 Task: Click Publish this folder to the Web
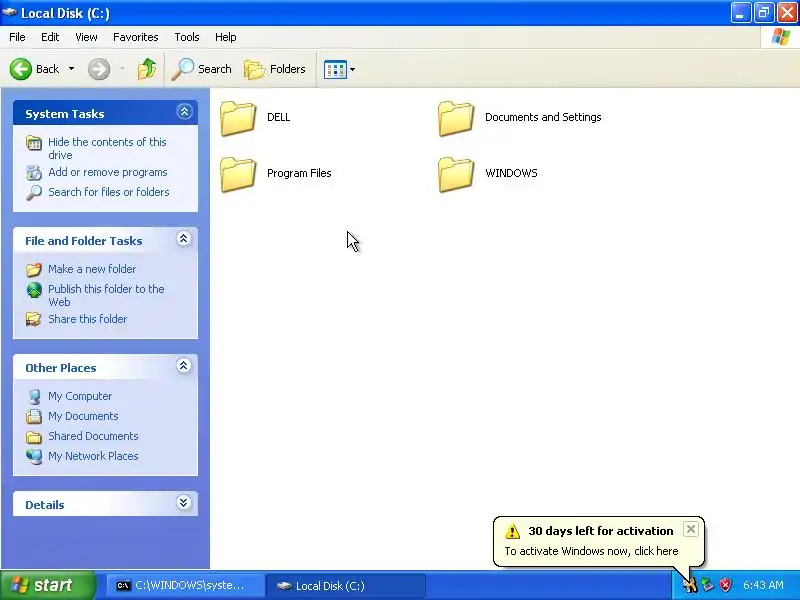(x=106, y=295)
